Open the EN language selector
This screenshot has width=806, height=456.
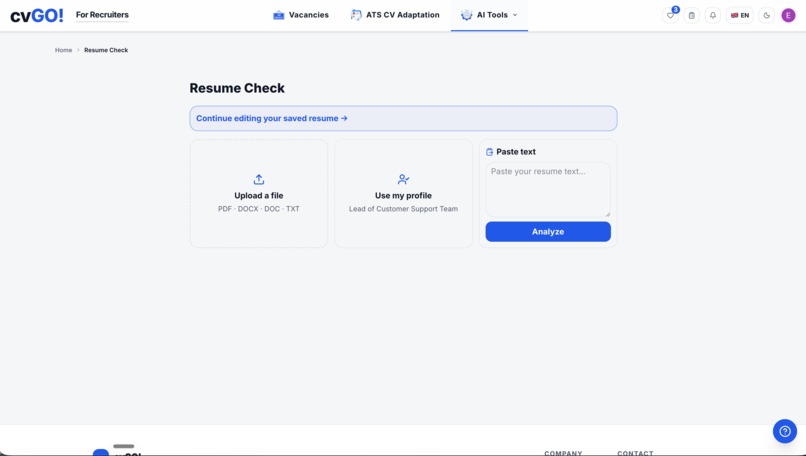(x=740, y=15)
